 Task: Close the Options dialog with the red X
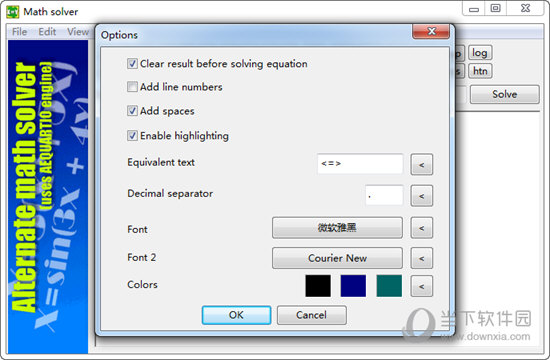click(431, 32)
